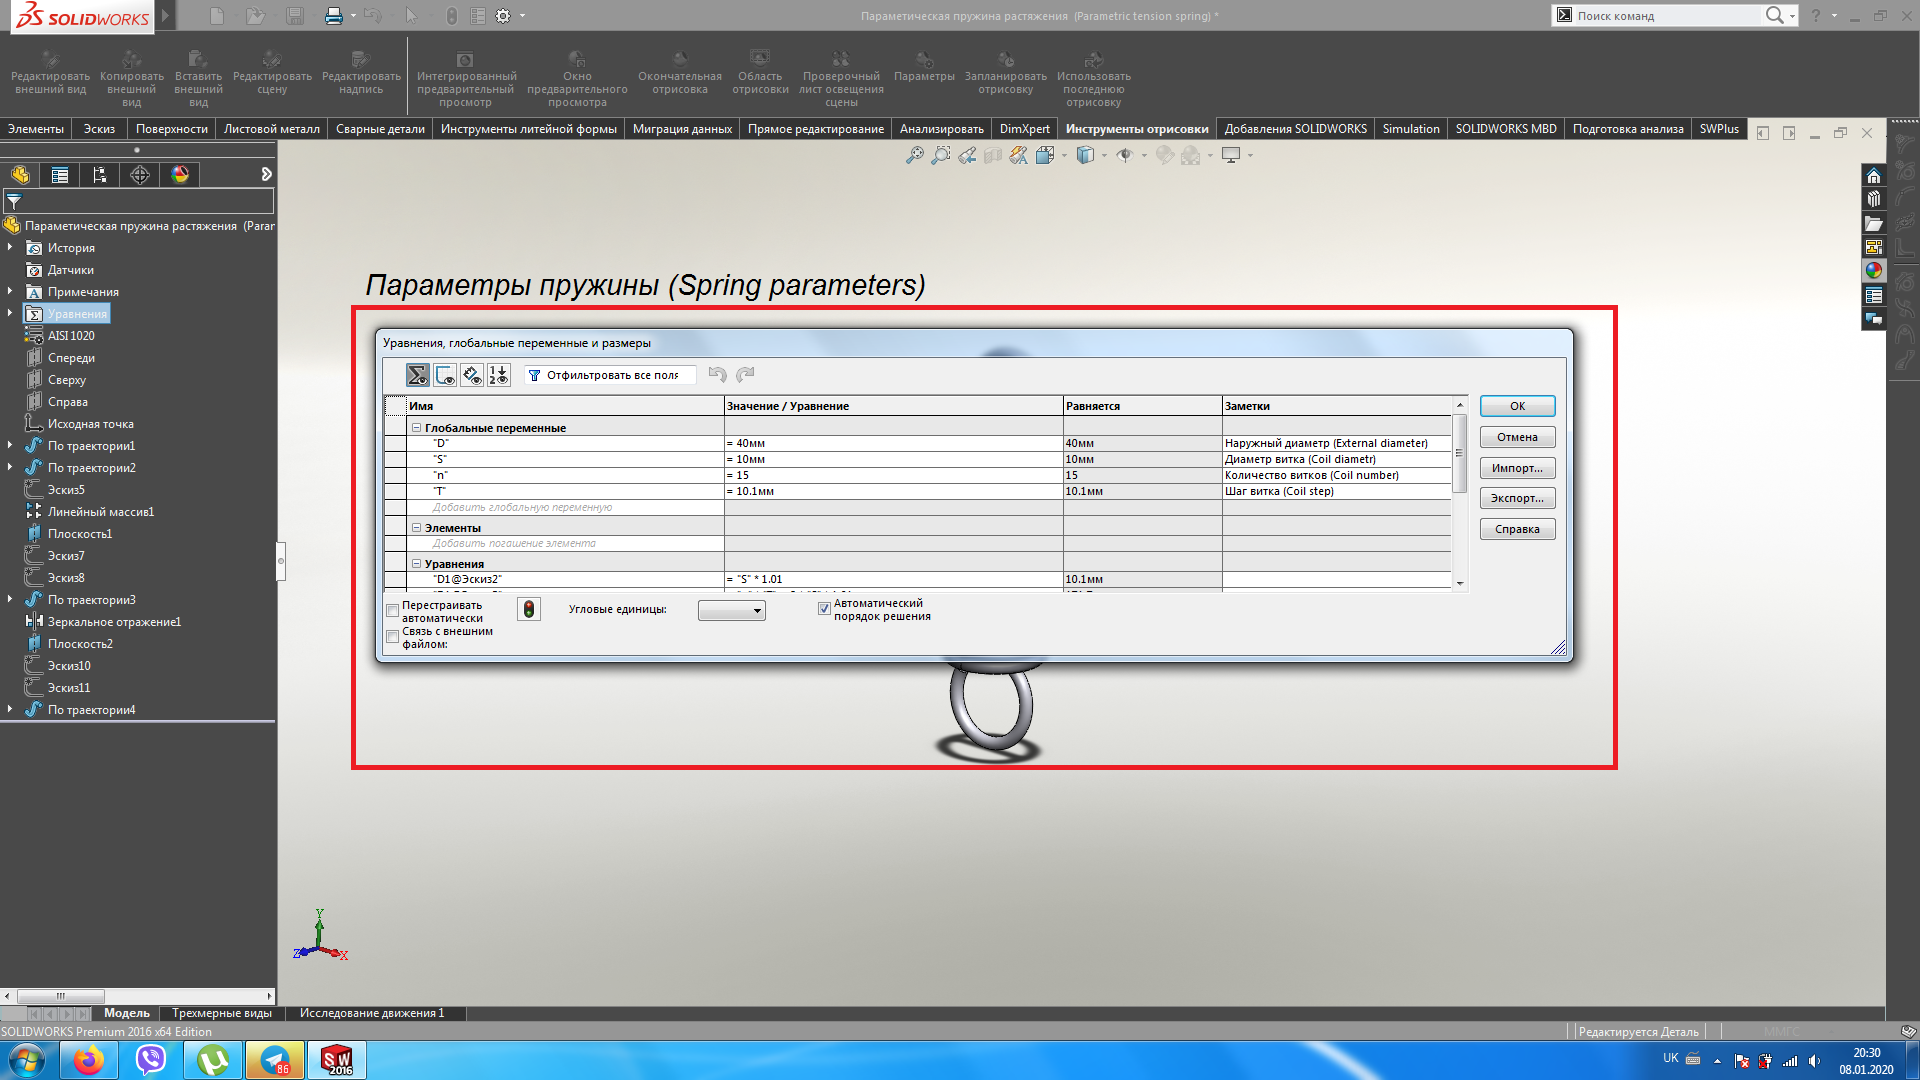
Task: Open the DisplayManager appearance sphere tab
Action: (180, 175)
